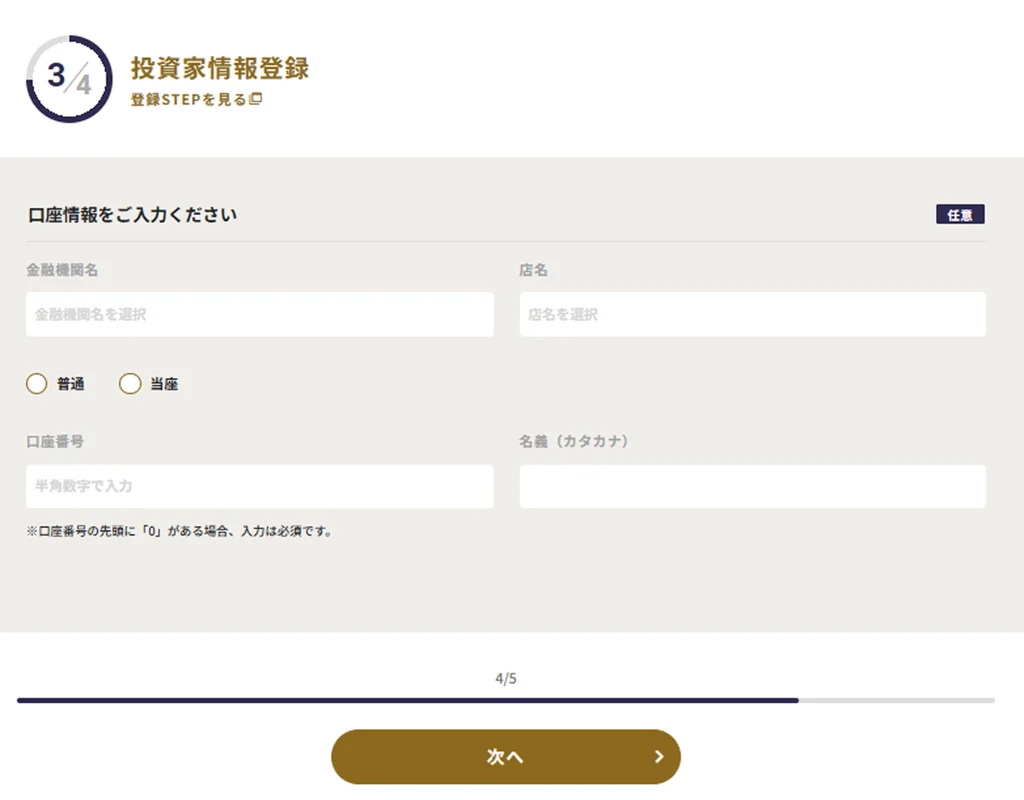The image size is (1024, 800).
Task: Open the 店名を選択 dropdown
Action: click(x=752, y=314)
